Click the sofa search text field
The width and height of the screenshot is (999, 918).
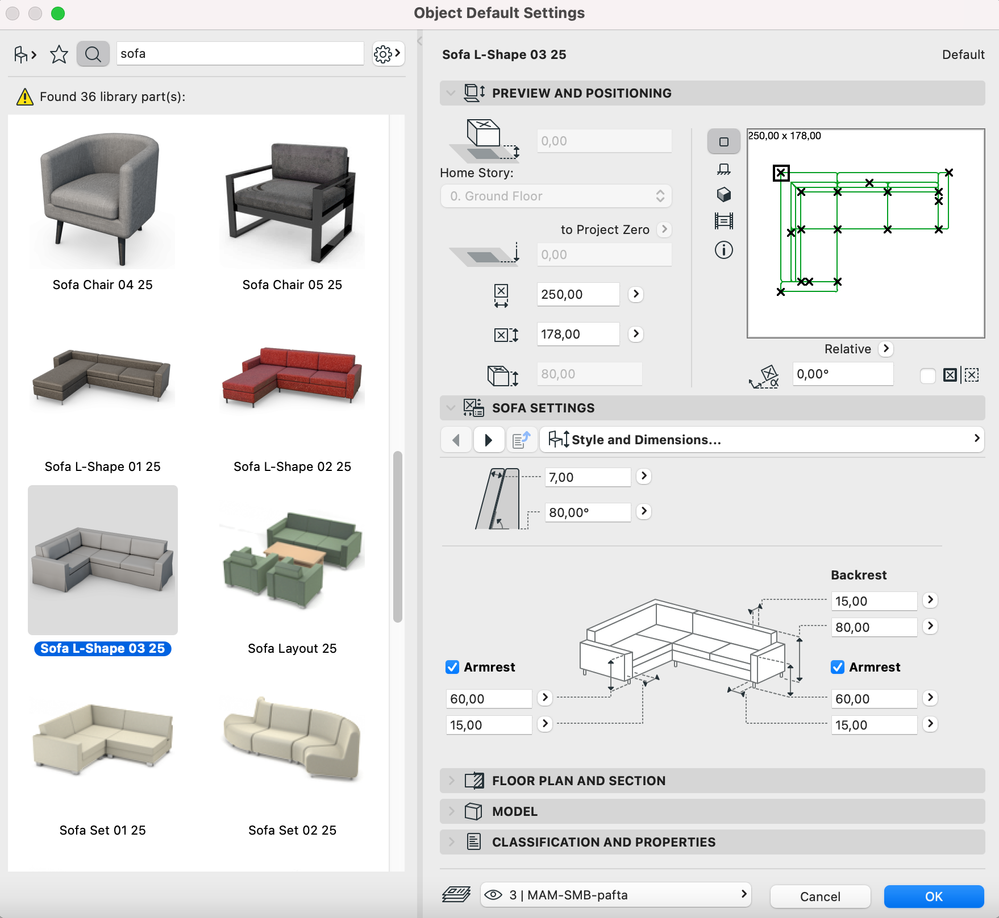240,54
